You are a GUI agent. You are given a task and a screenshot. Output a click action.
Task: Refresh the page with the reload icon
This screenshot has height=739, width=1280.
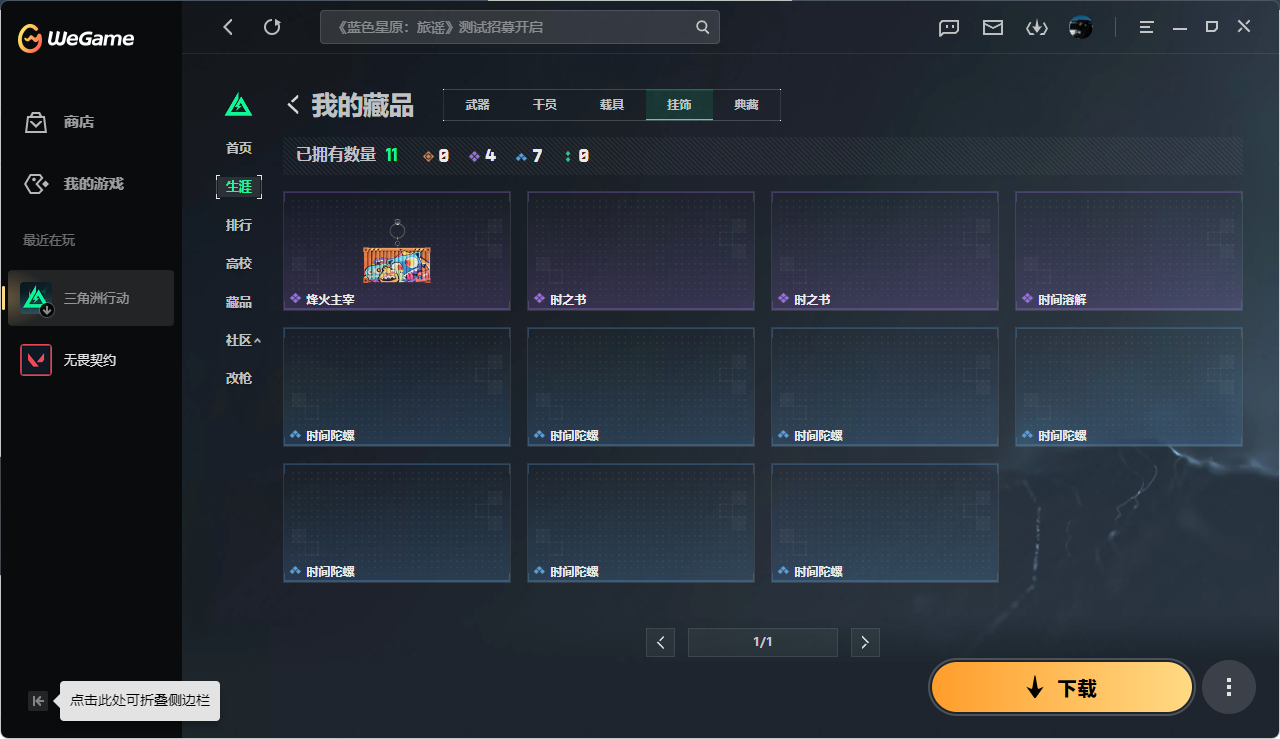272,27
